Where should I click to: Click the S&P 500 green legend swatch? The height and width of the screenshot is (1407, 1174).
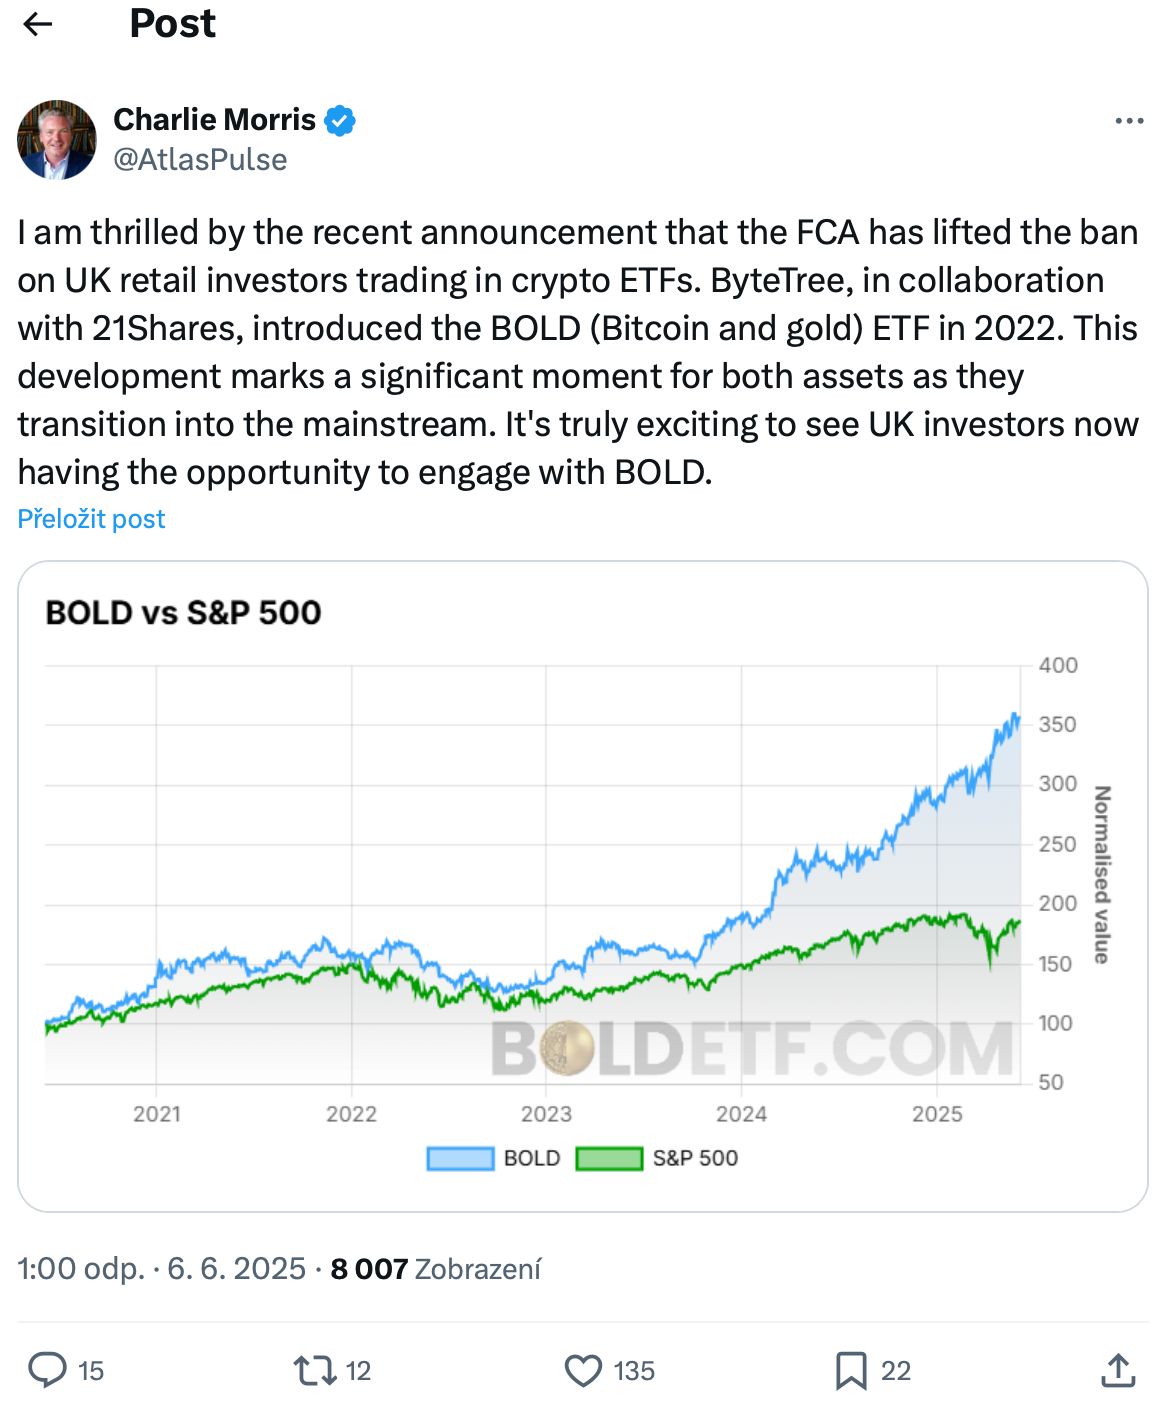click(609, 1158)
